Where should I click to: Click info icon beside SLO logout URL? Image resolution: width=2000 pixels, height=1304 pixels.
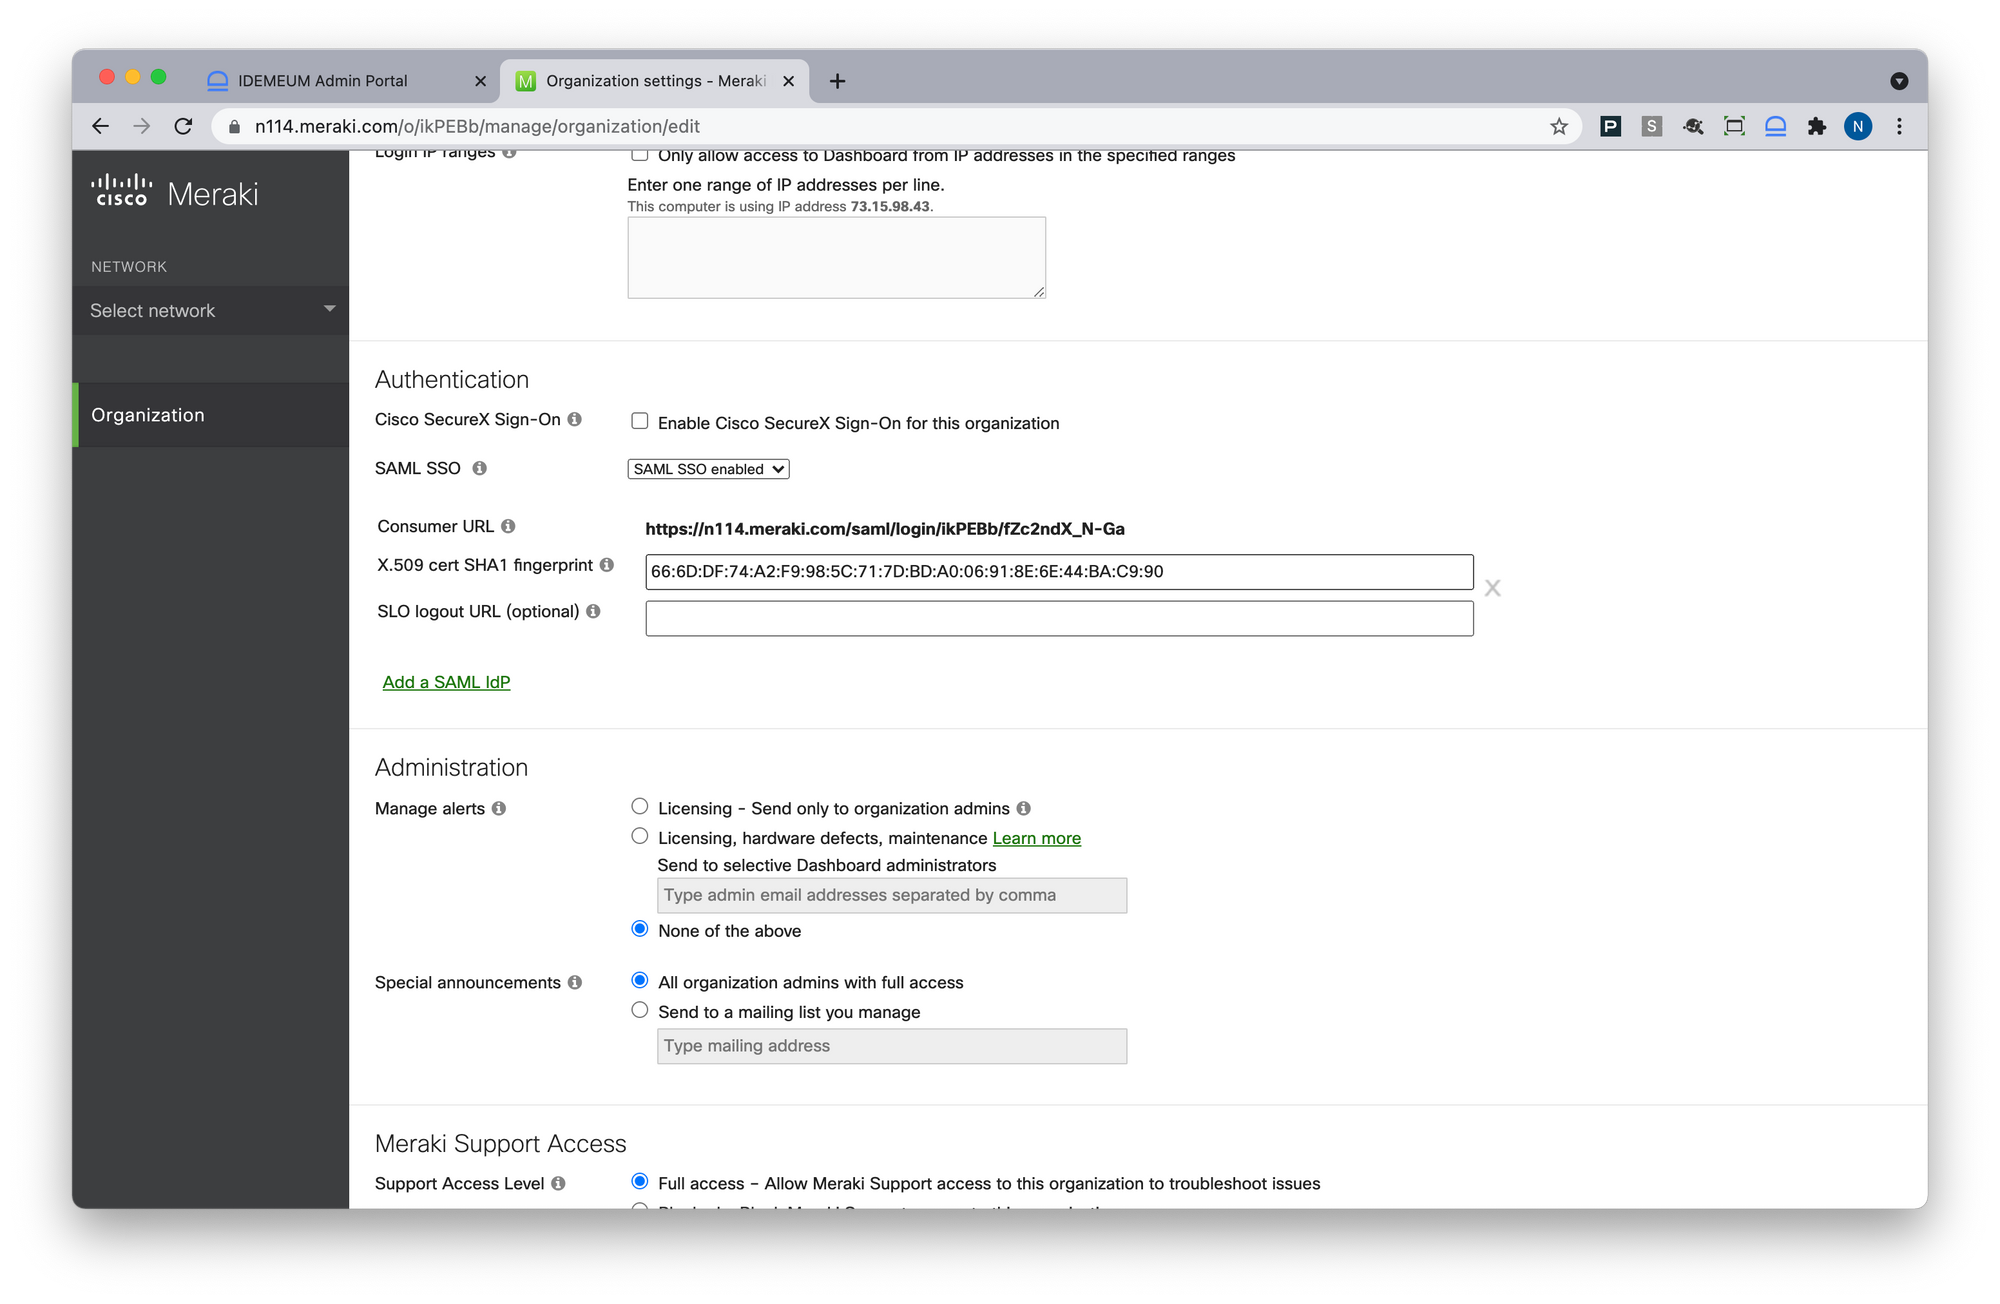click(x=593, y=611)
